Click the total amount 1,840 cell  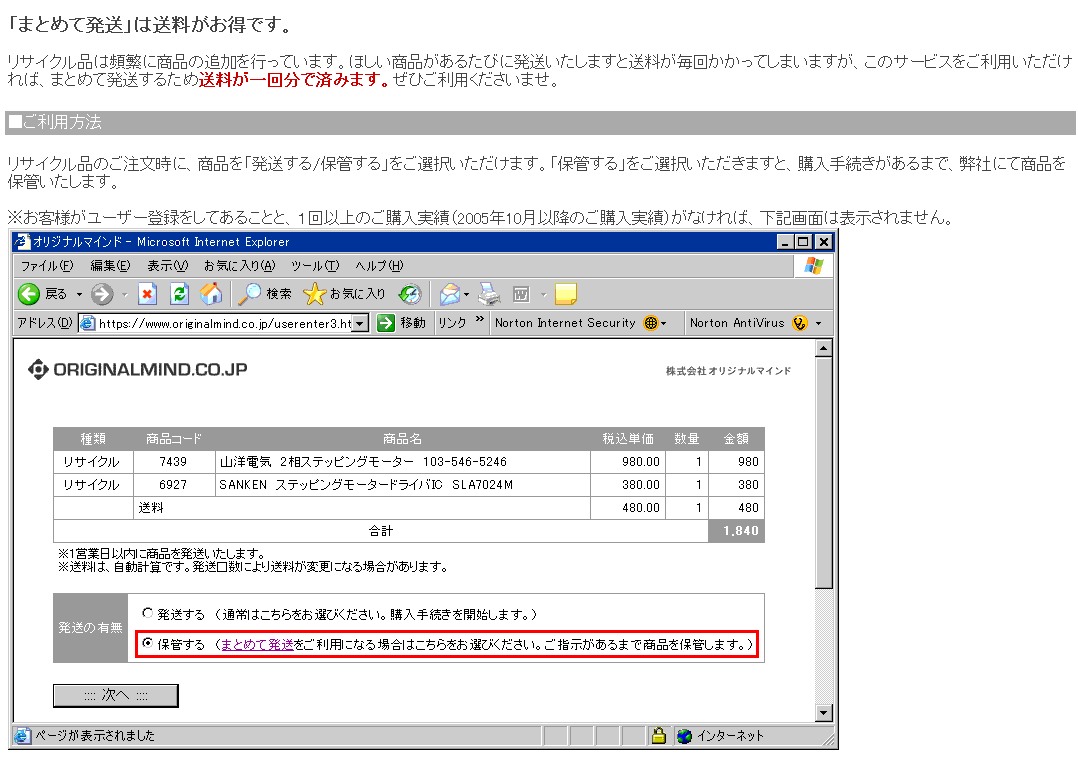point(736,531)
